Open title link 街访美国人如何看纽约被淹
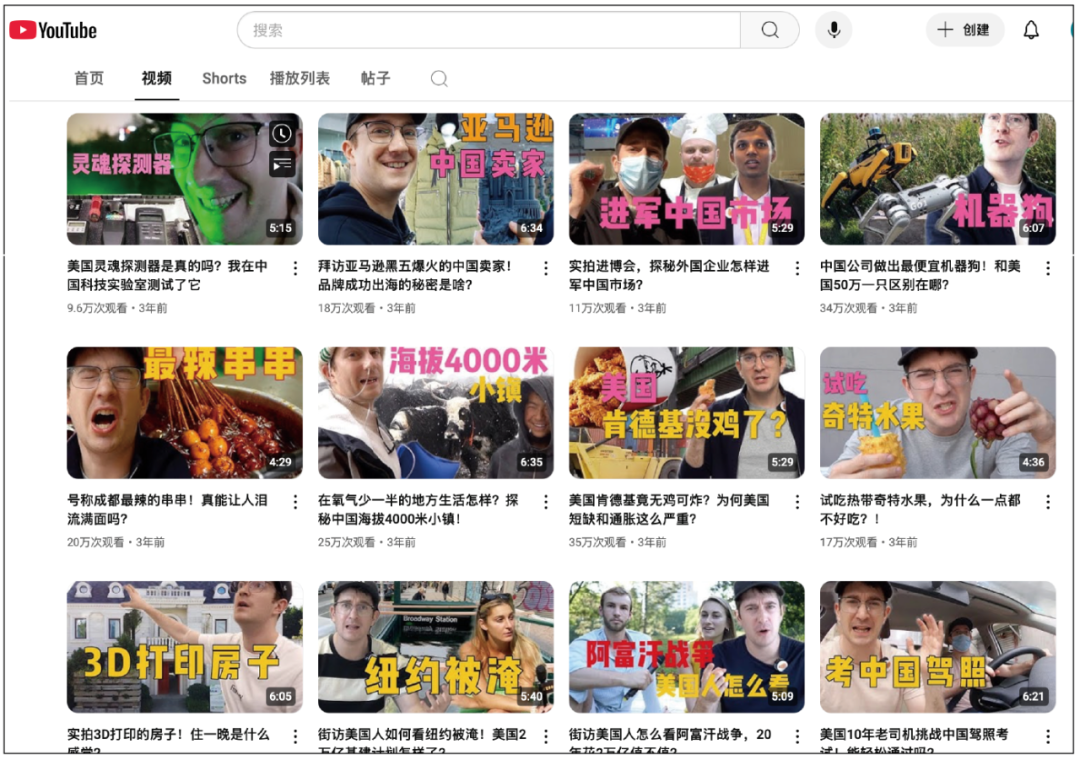1080x760 pixels. point(422,741)
